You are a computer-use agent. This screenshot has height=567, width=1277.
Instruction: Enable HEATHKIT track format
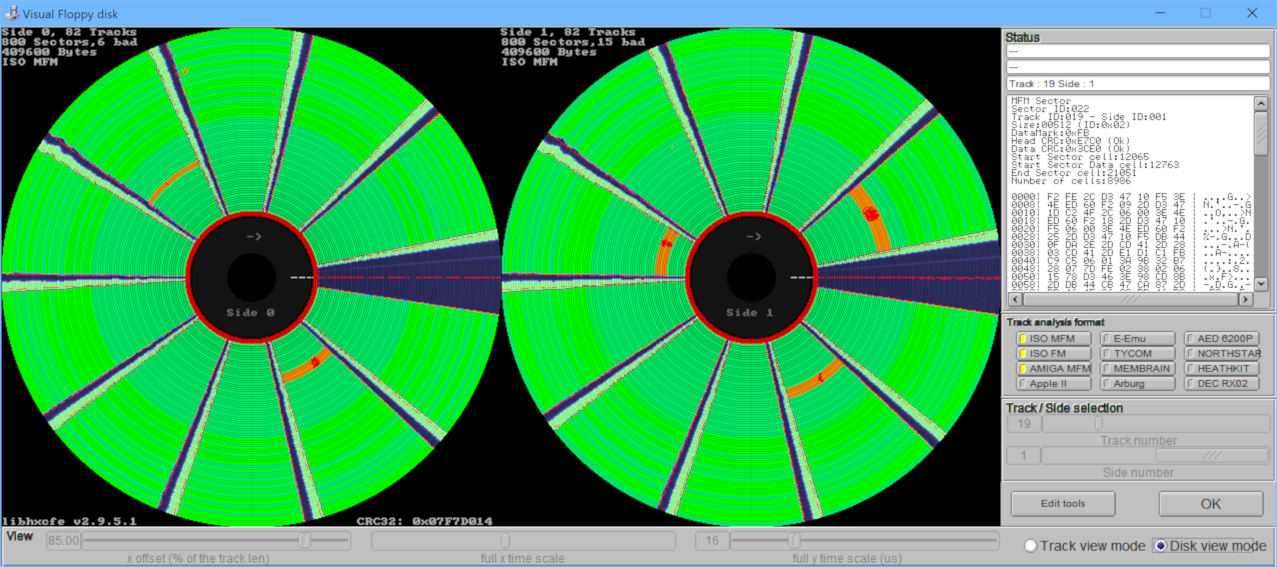coord(1222,368)
